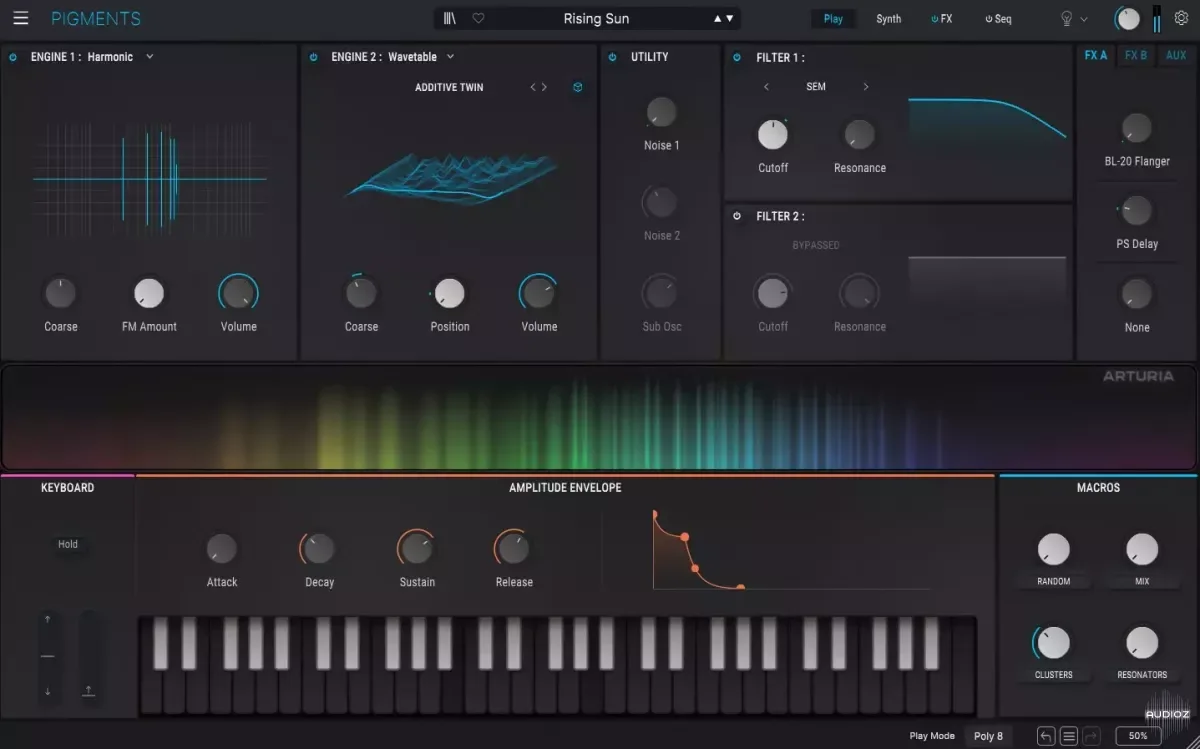
Task: Select previous wavetable with left chevron
Action: click(533, 87)
